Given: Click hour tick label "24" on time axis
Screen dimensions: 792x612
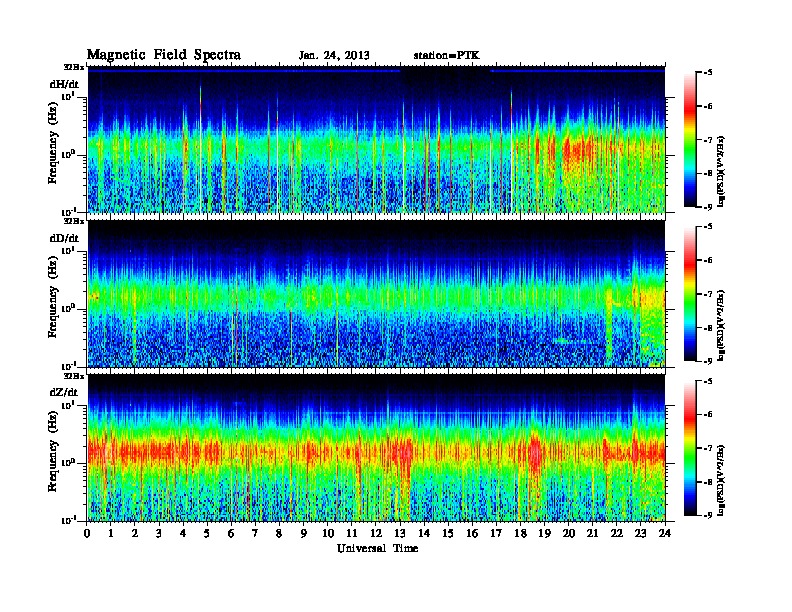Looking at the screenshot, I should click(x=665, y=533).
